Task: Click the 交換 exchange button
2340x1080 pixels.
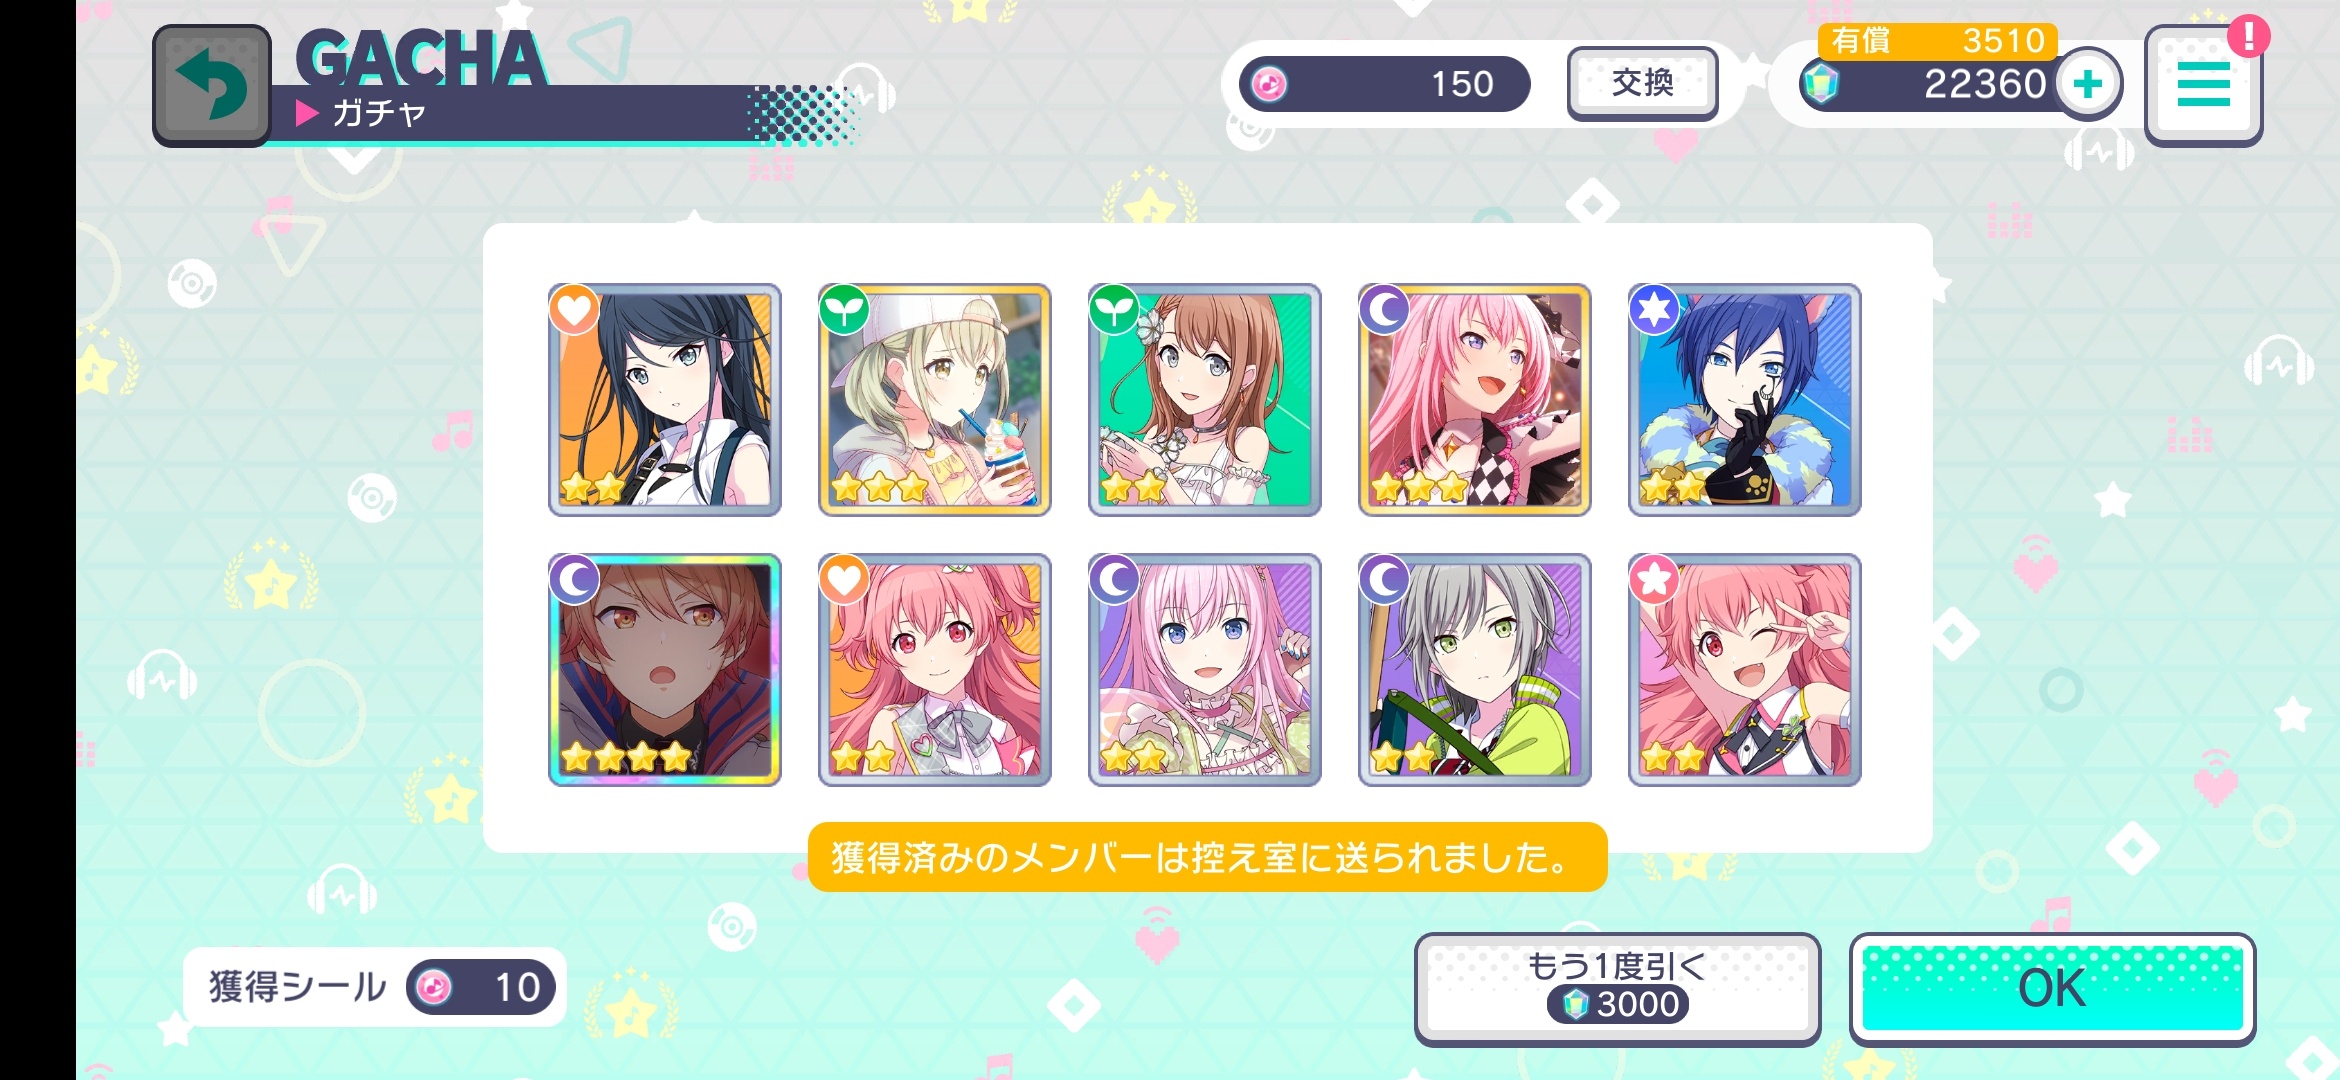Action: [x=1642, y=83]
